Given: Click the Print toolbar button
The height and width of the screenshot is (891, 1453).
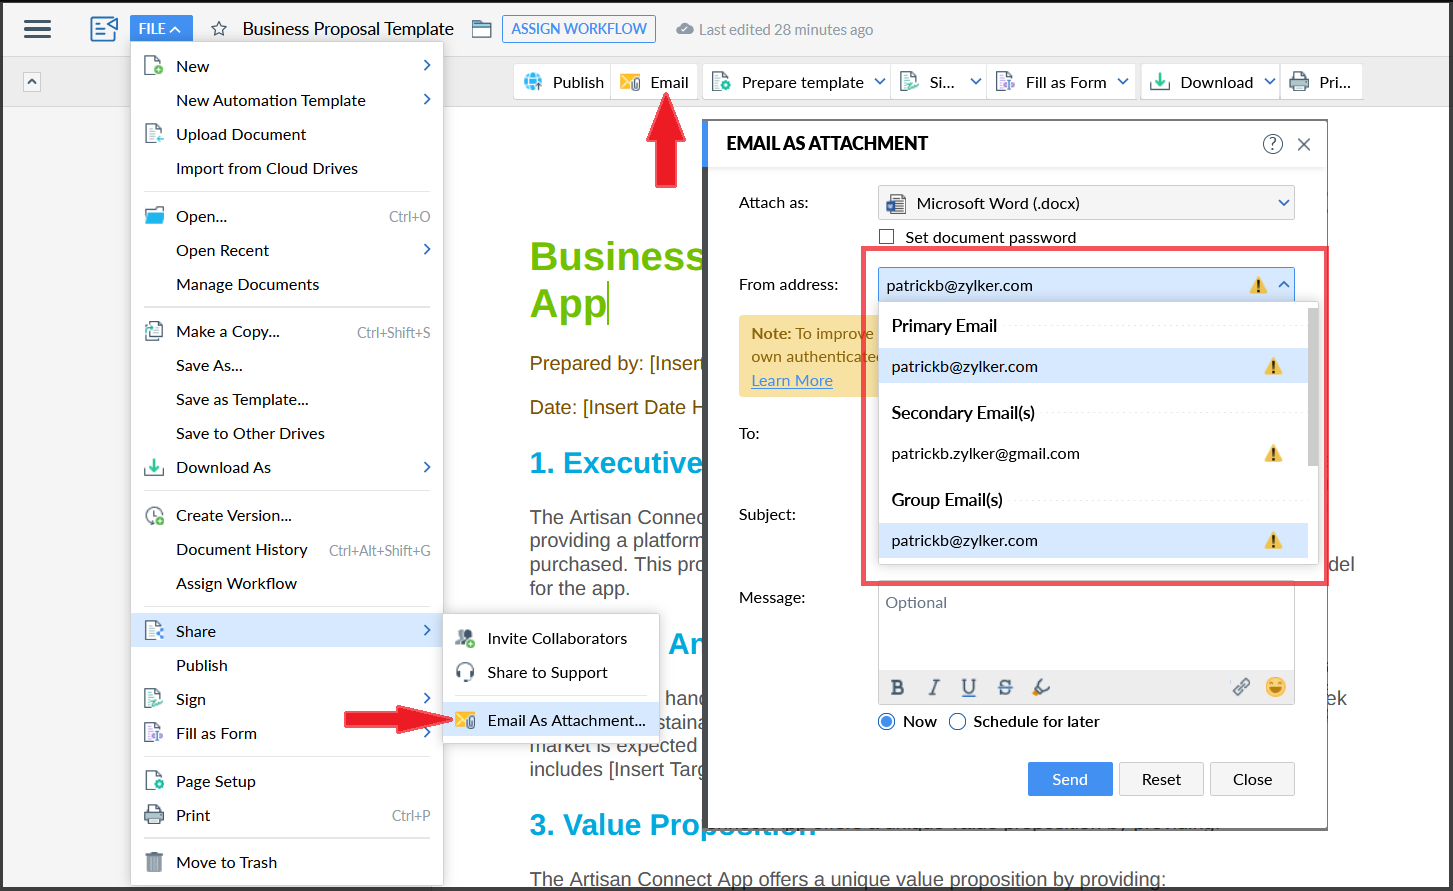Looking at the screenshot, I should [1321, 82].
